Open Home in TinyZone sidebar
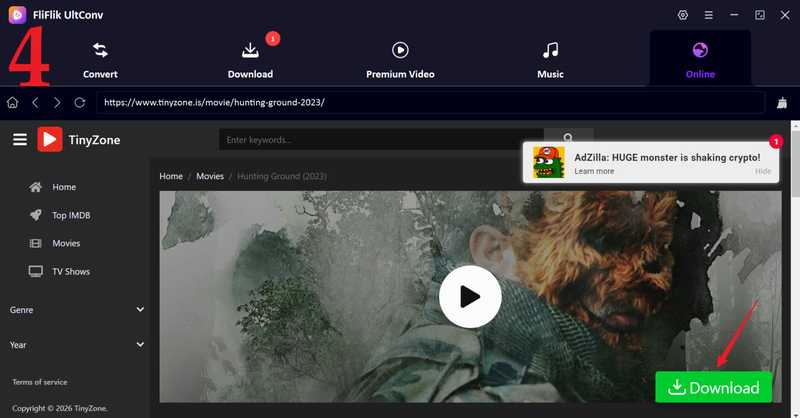Image resolution: width=800 pixels, height=418 pixels. click(64, 187)
